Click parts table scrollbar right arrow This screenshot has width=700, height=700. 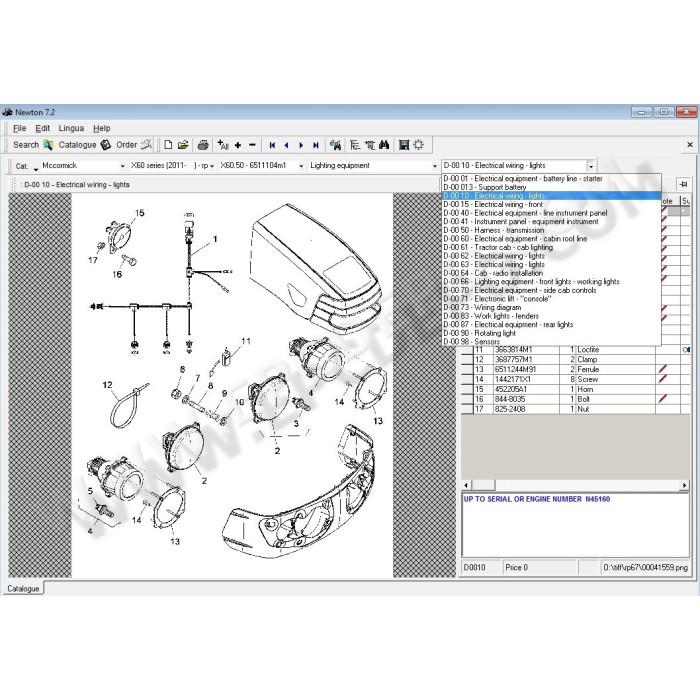[685, 485]
